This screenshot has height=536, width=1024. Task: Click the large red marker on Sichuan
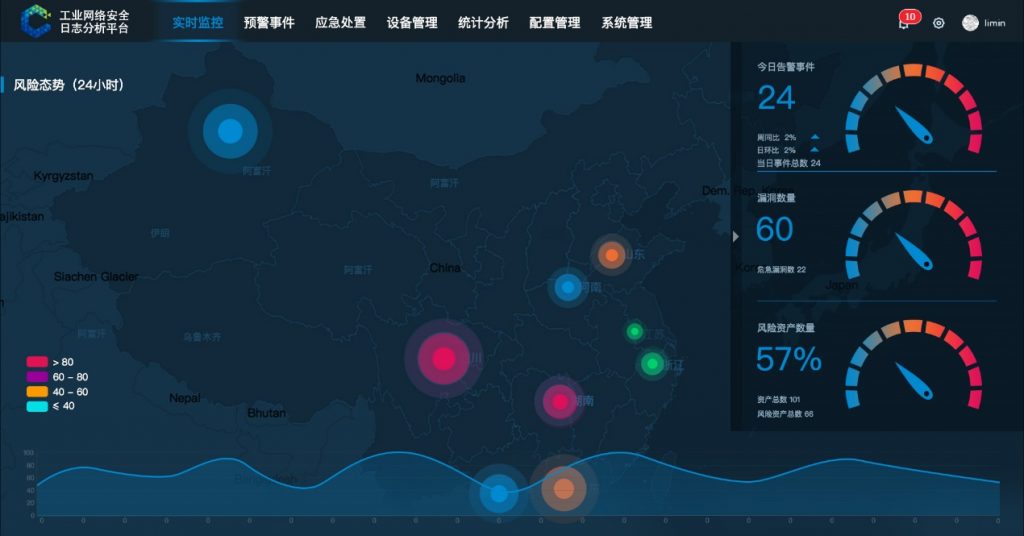click(x=443, y=358)
